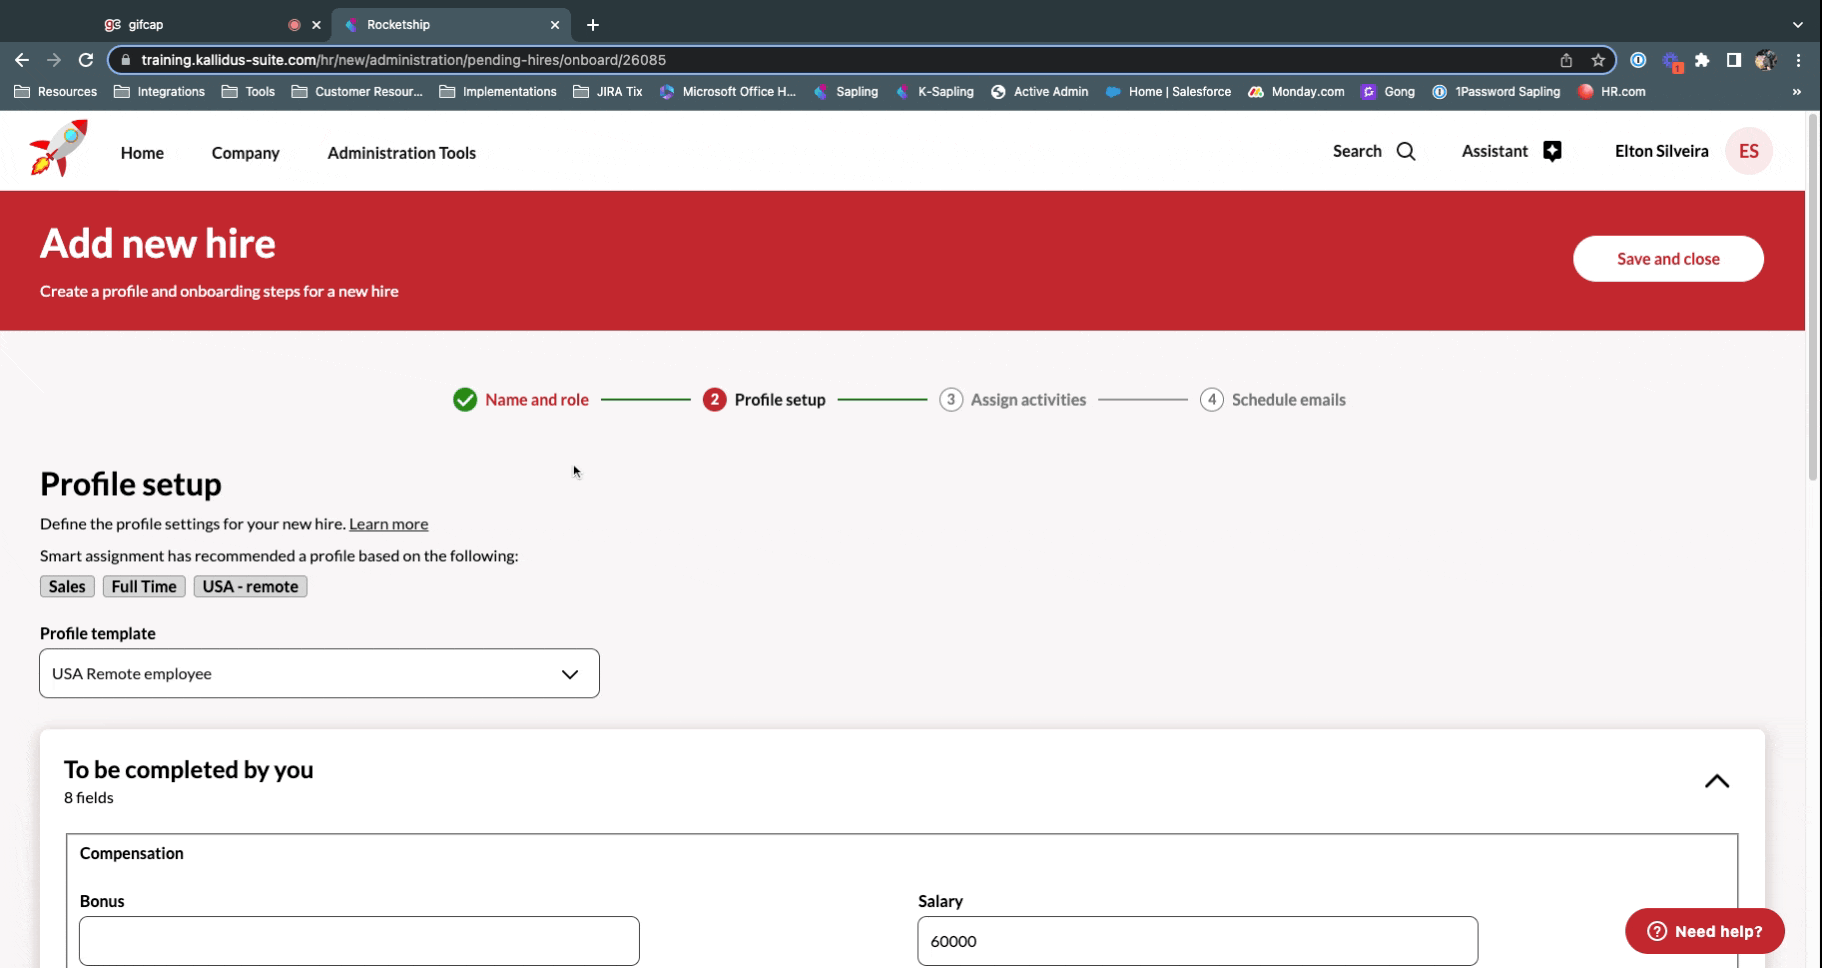
Task: Open a new browser tab
Action: coord(593,25)
